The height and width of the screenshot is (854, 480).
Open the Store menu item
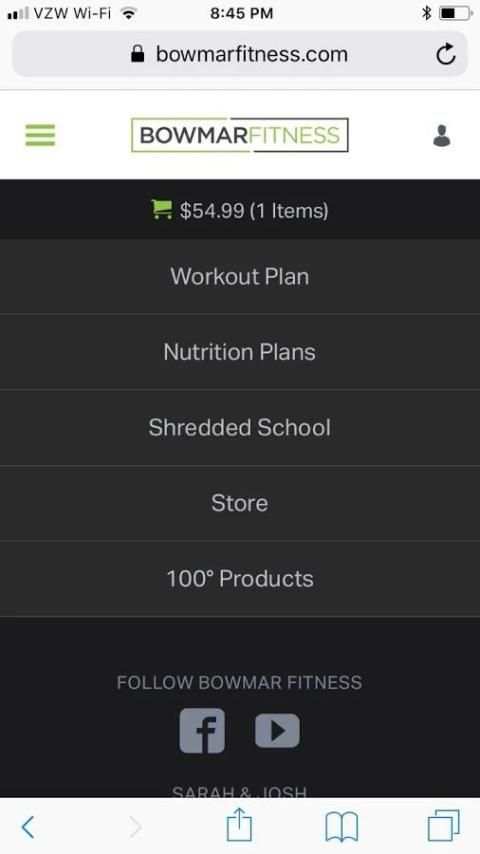240,503
